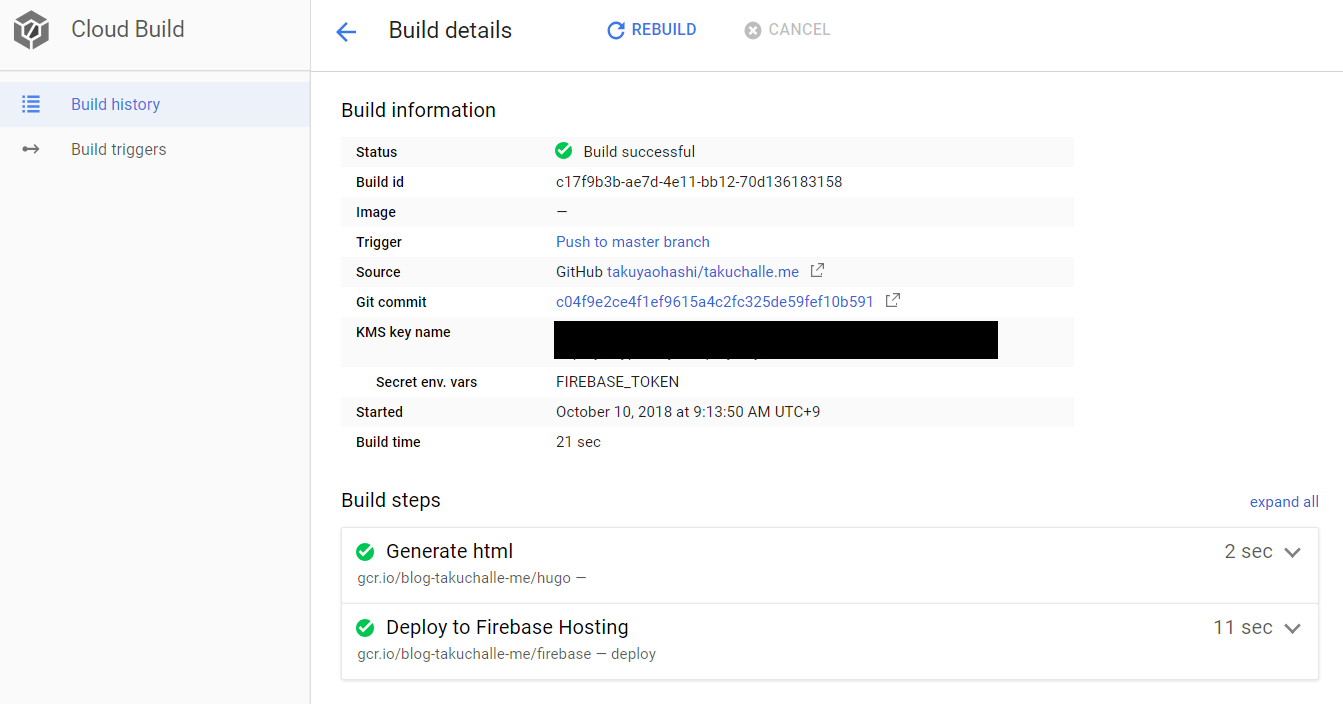The image size is (1343, 704).
Task: Click the Trigger row label
Action: click(379, 242)
